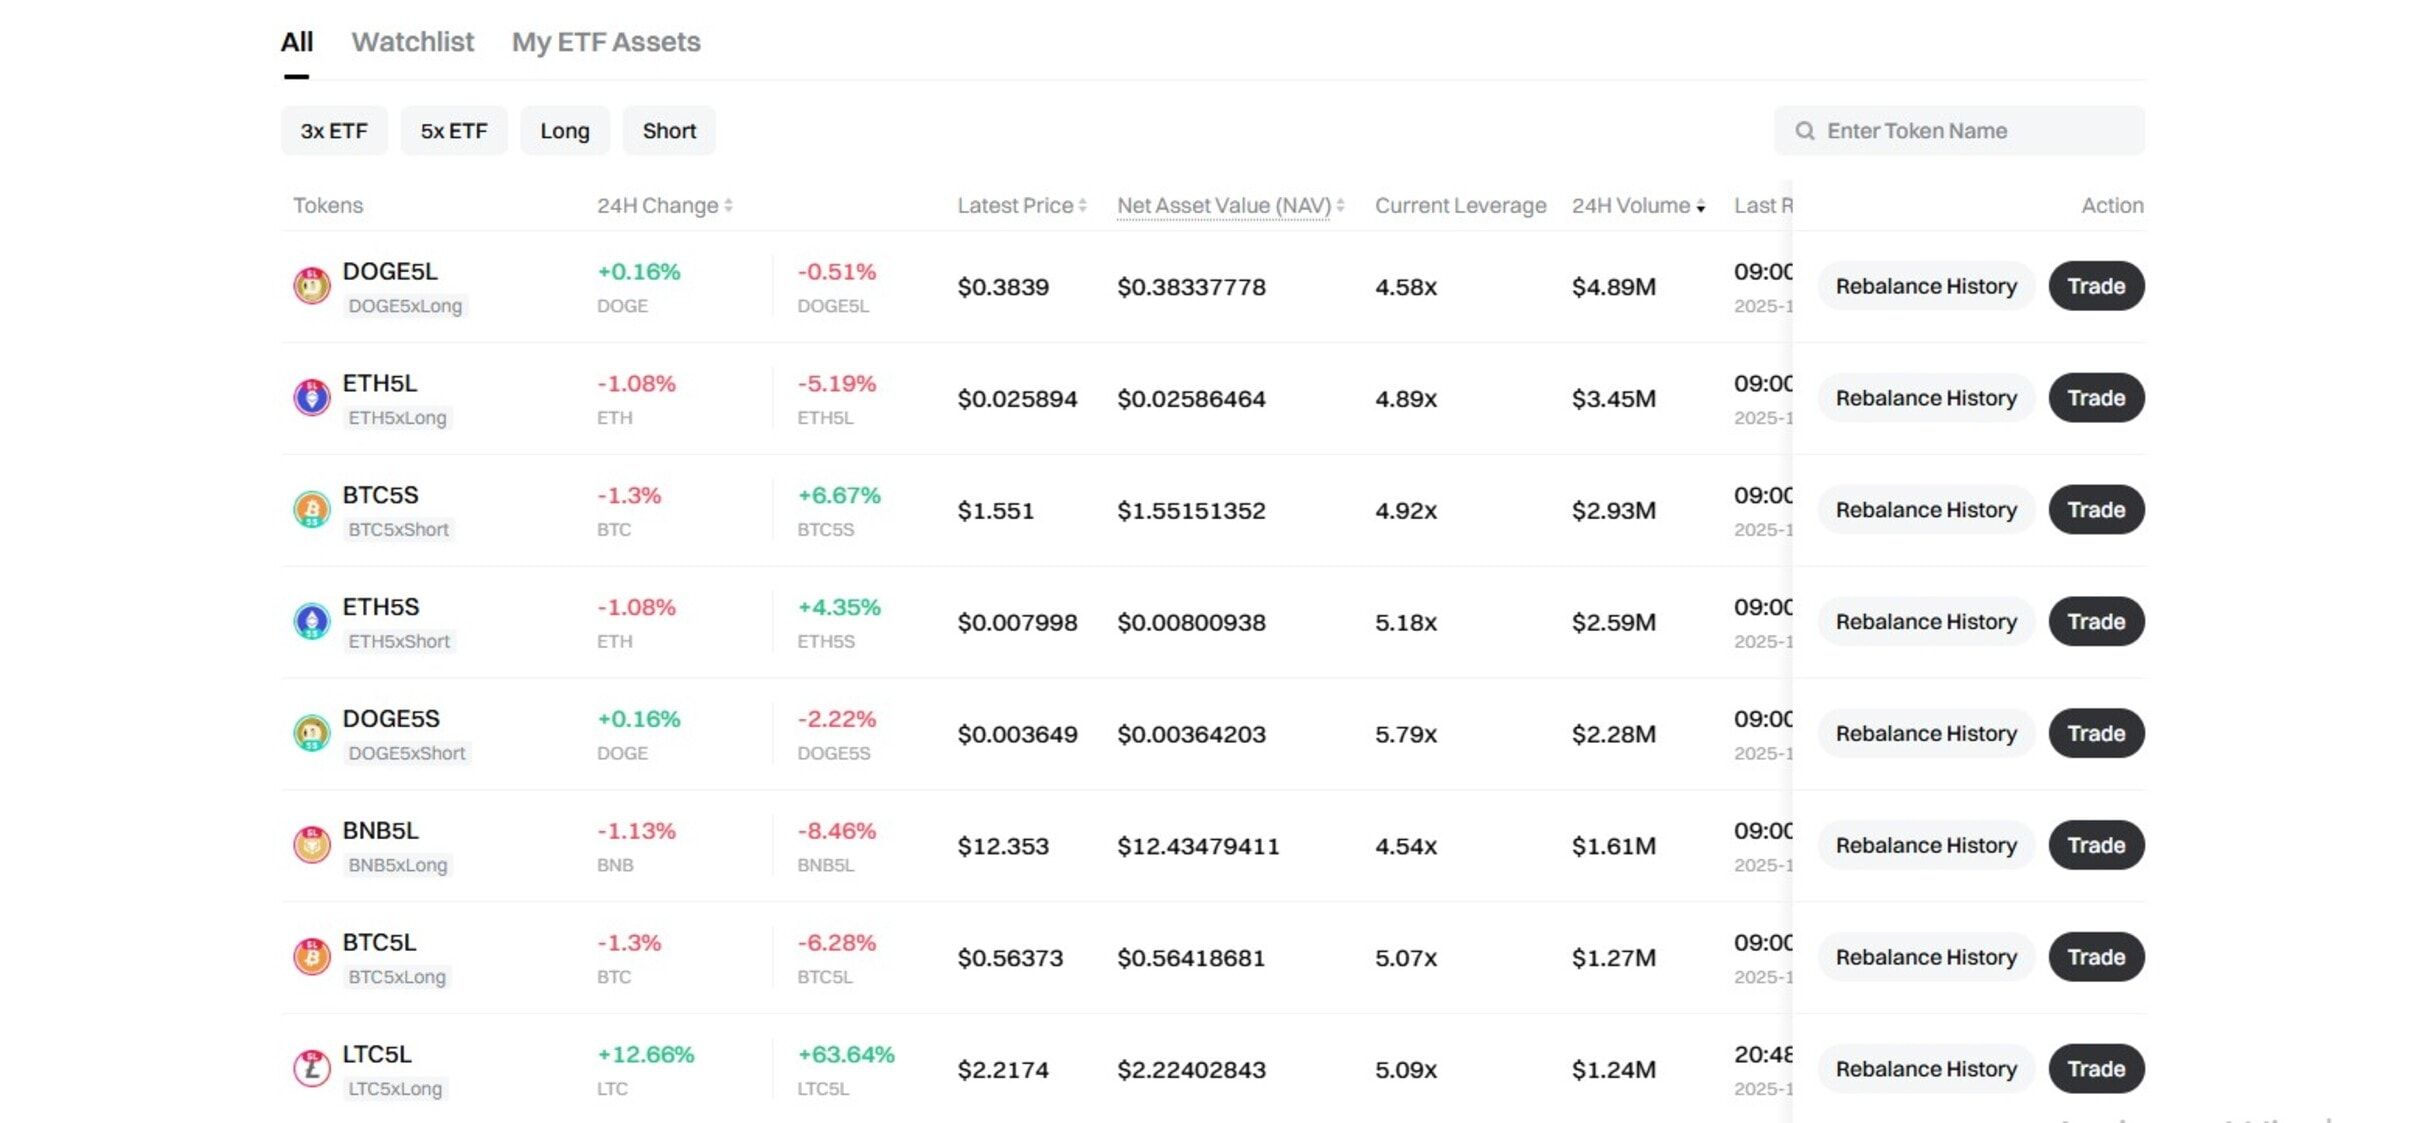The height and width of the screenshot is (1123, 2414).
Task: Click the search magnifier icon
Action: (x=1804, y=131)
